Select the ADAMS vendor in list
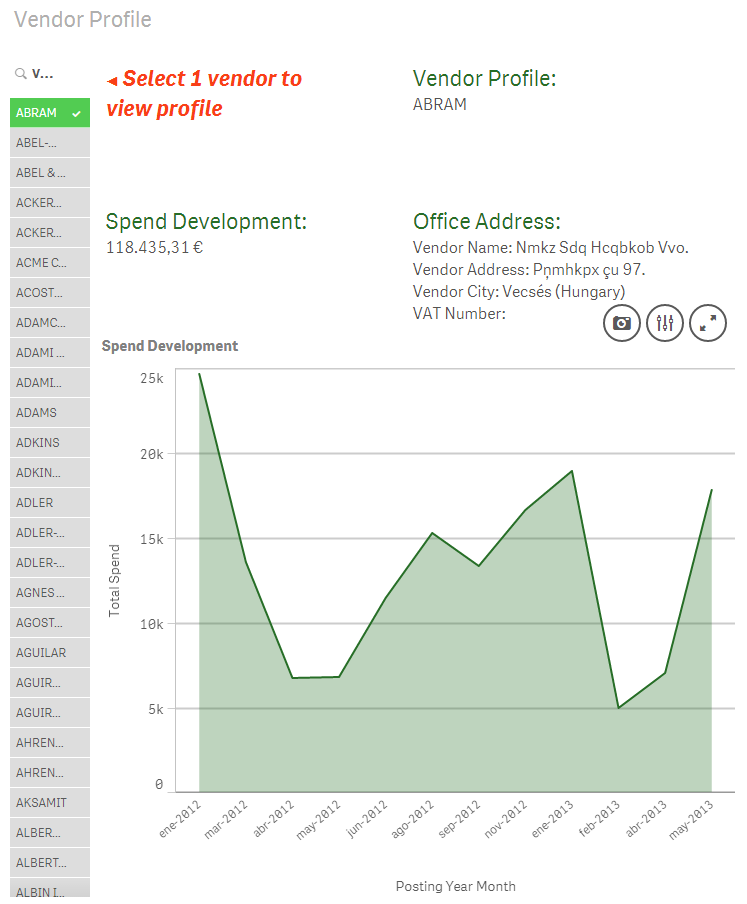The image size is (747, 904). click(x=37, y=413)
